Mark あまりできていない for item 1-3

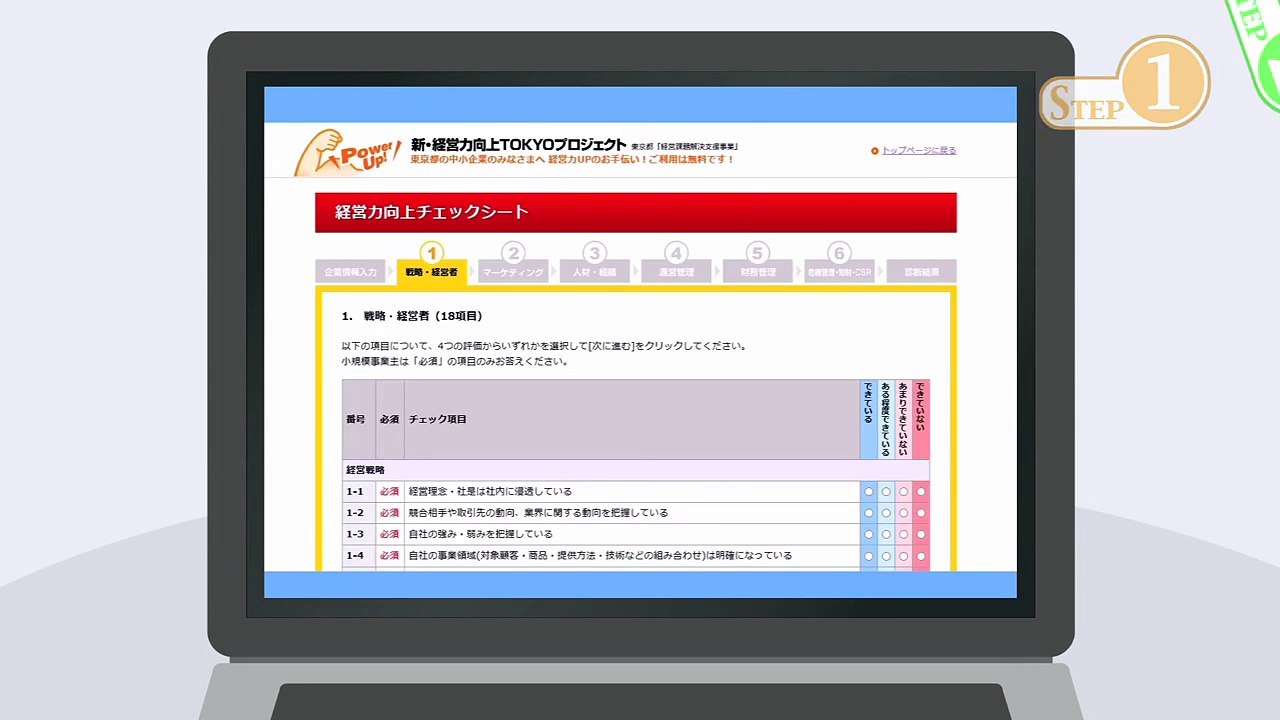[x=903, y=534]
